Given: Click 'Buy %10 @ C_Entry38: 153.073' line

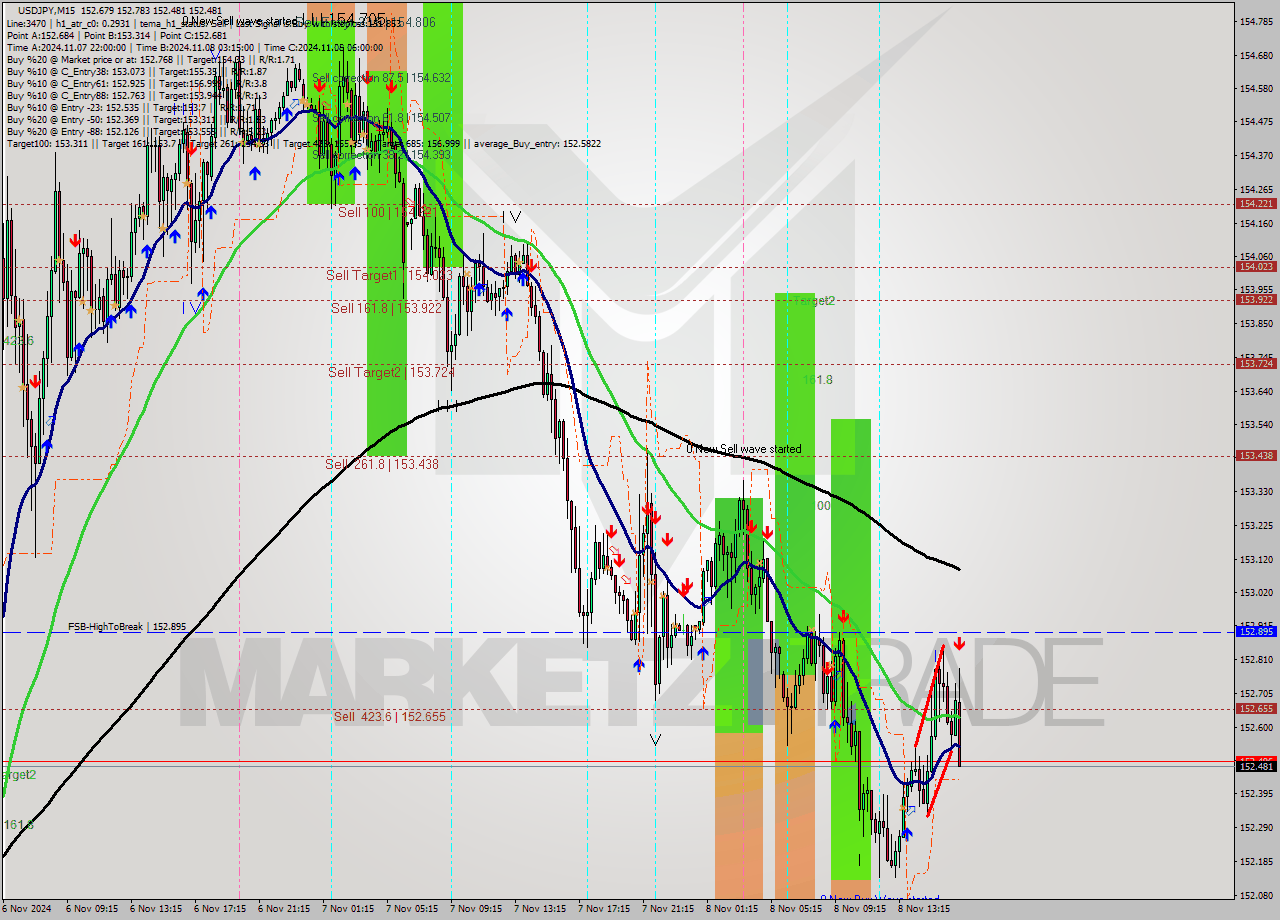Looking at the screenshot, I should [x=136, y=71].
